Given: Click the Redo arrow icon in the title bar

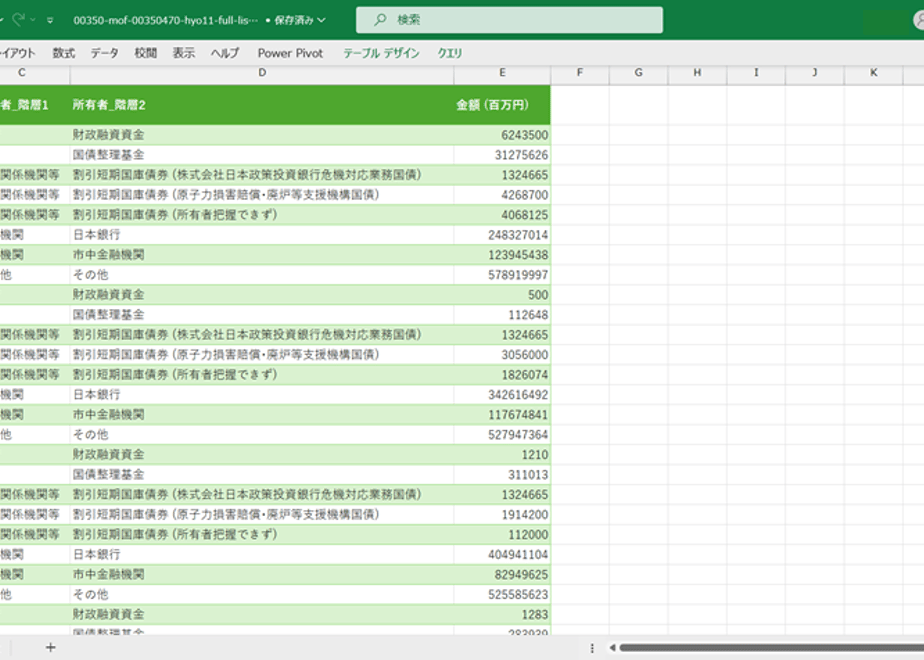Looking at the screenshot, I should [19, 19].
